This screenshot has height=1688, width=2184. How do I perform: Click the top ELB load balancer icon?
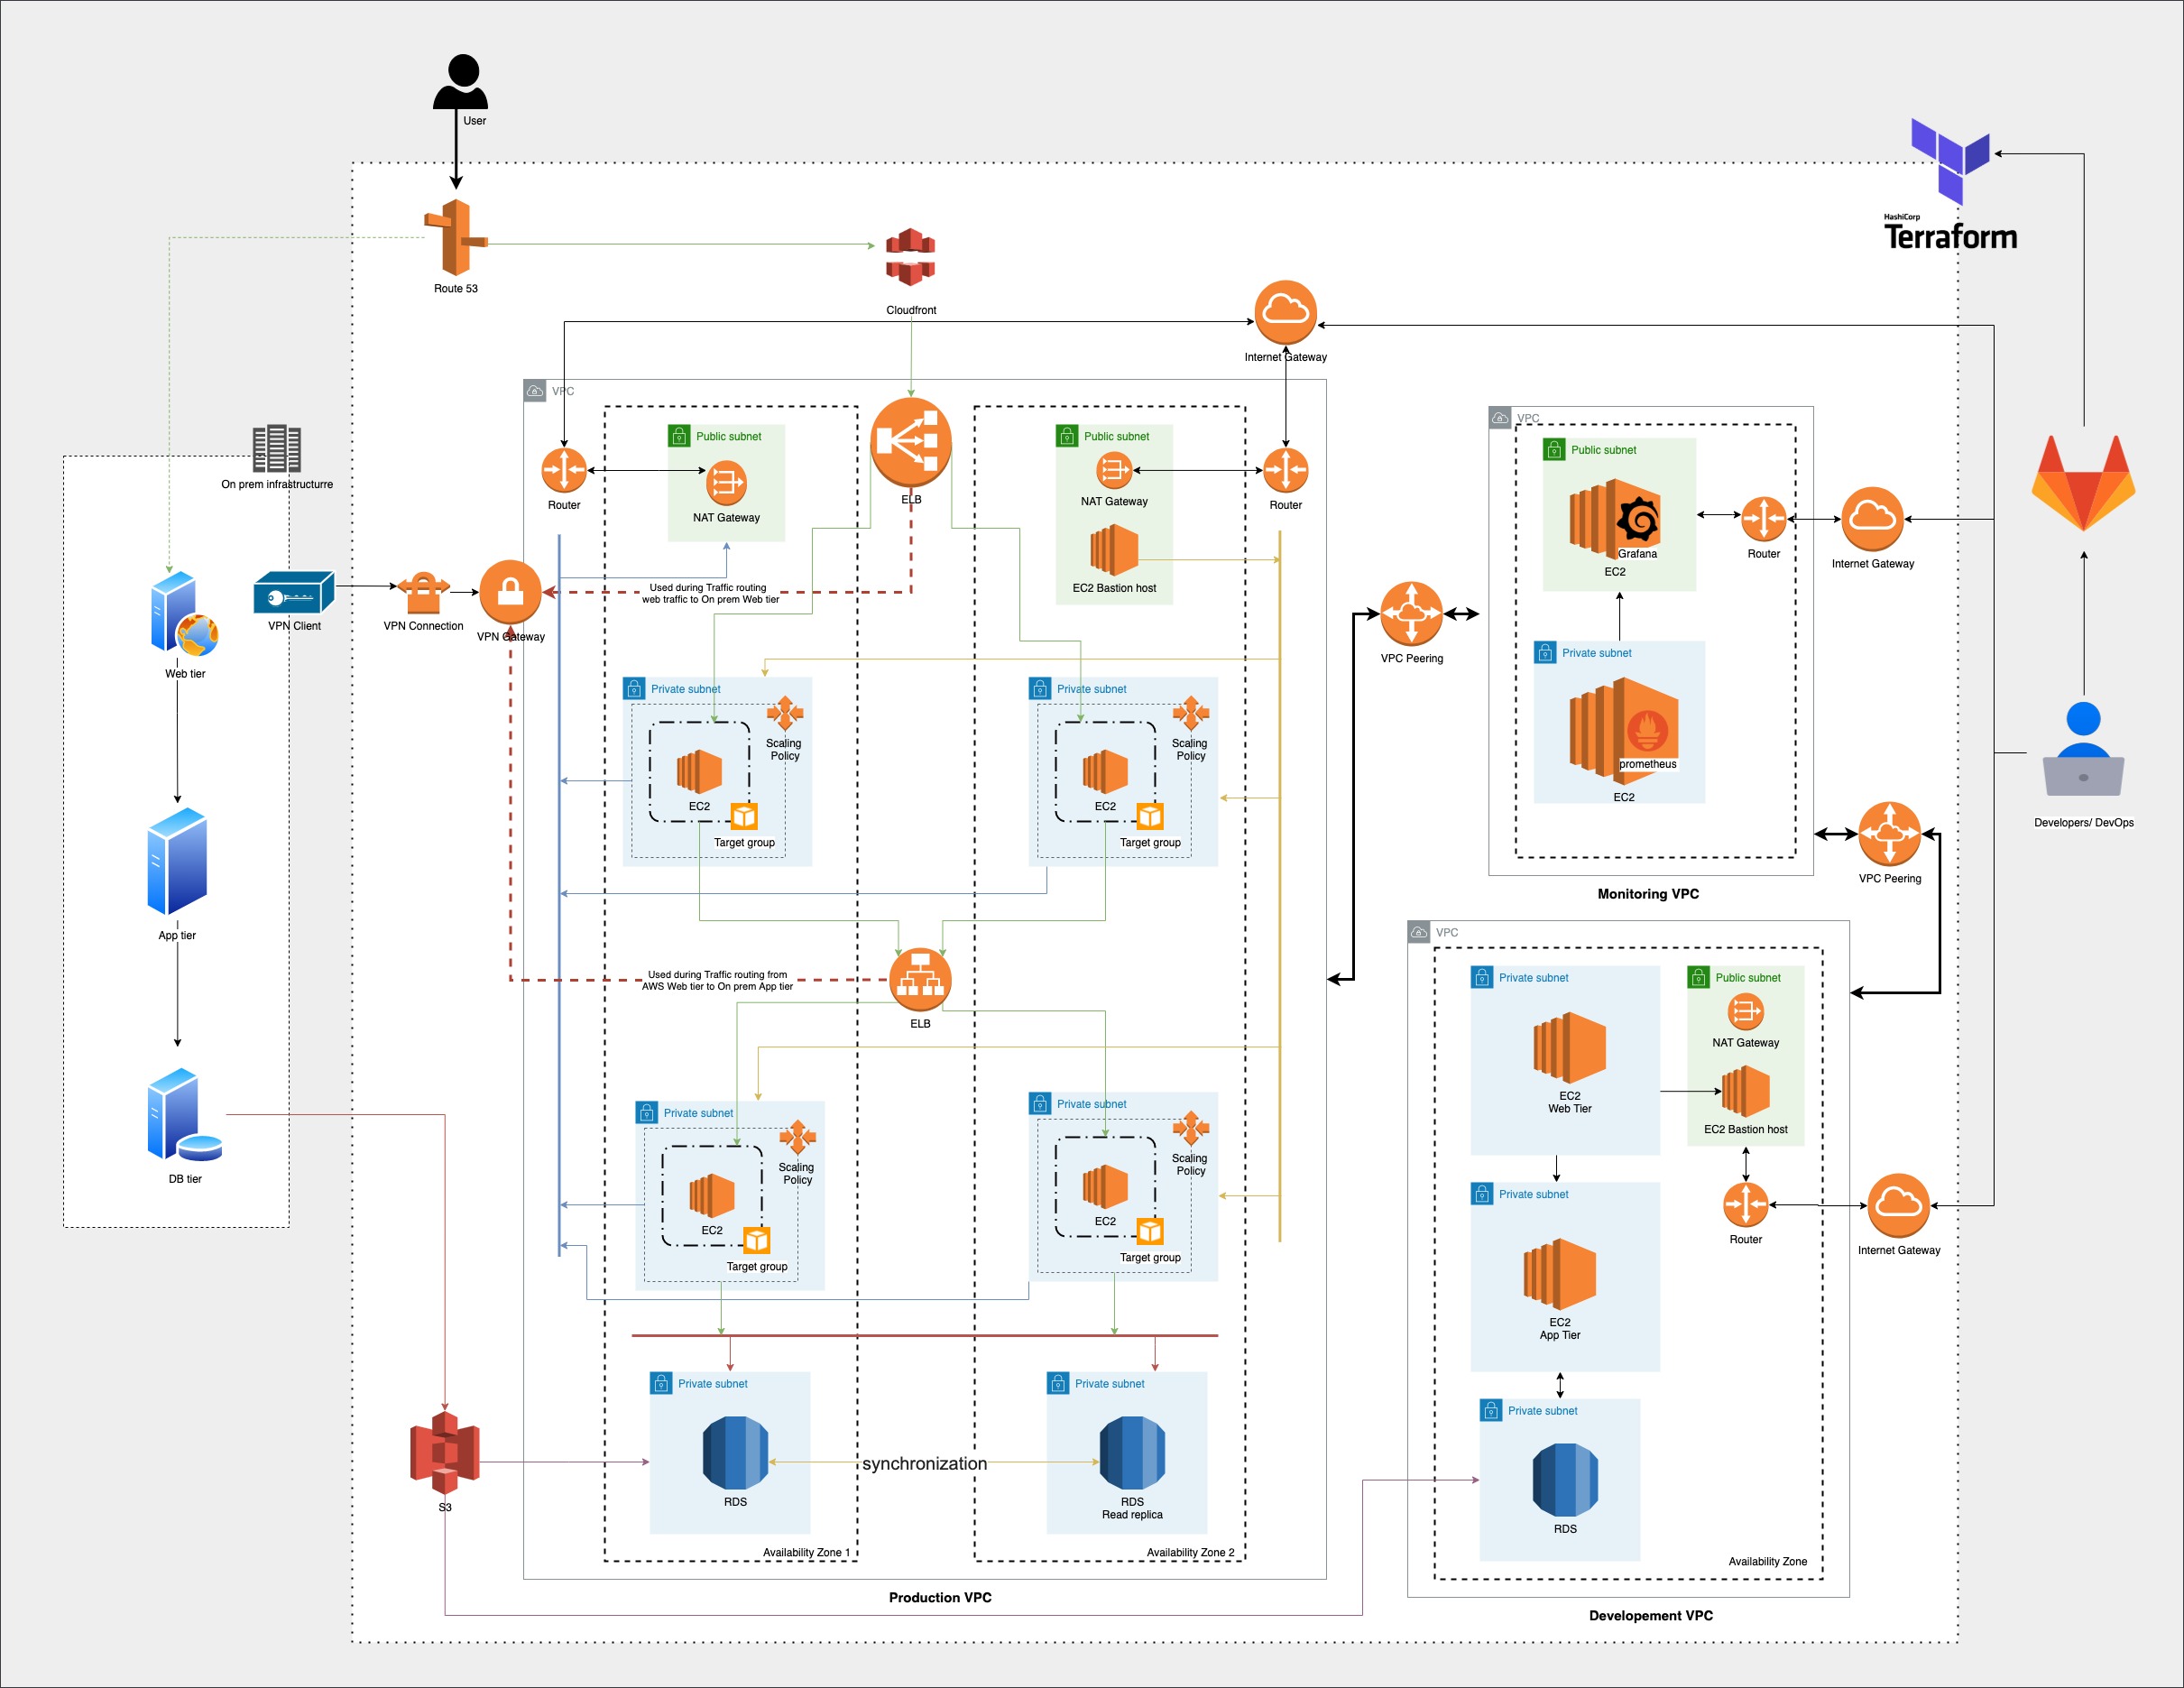[x=911, y=440]
